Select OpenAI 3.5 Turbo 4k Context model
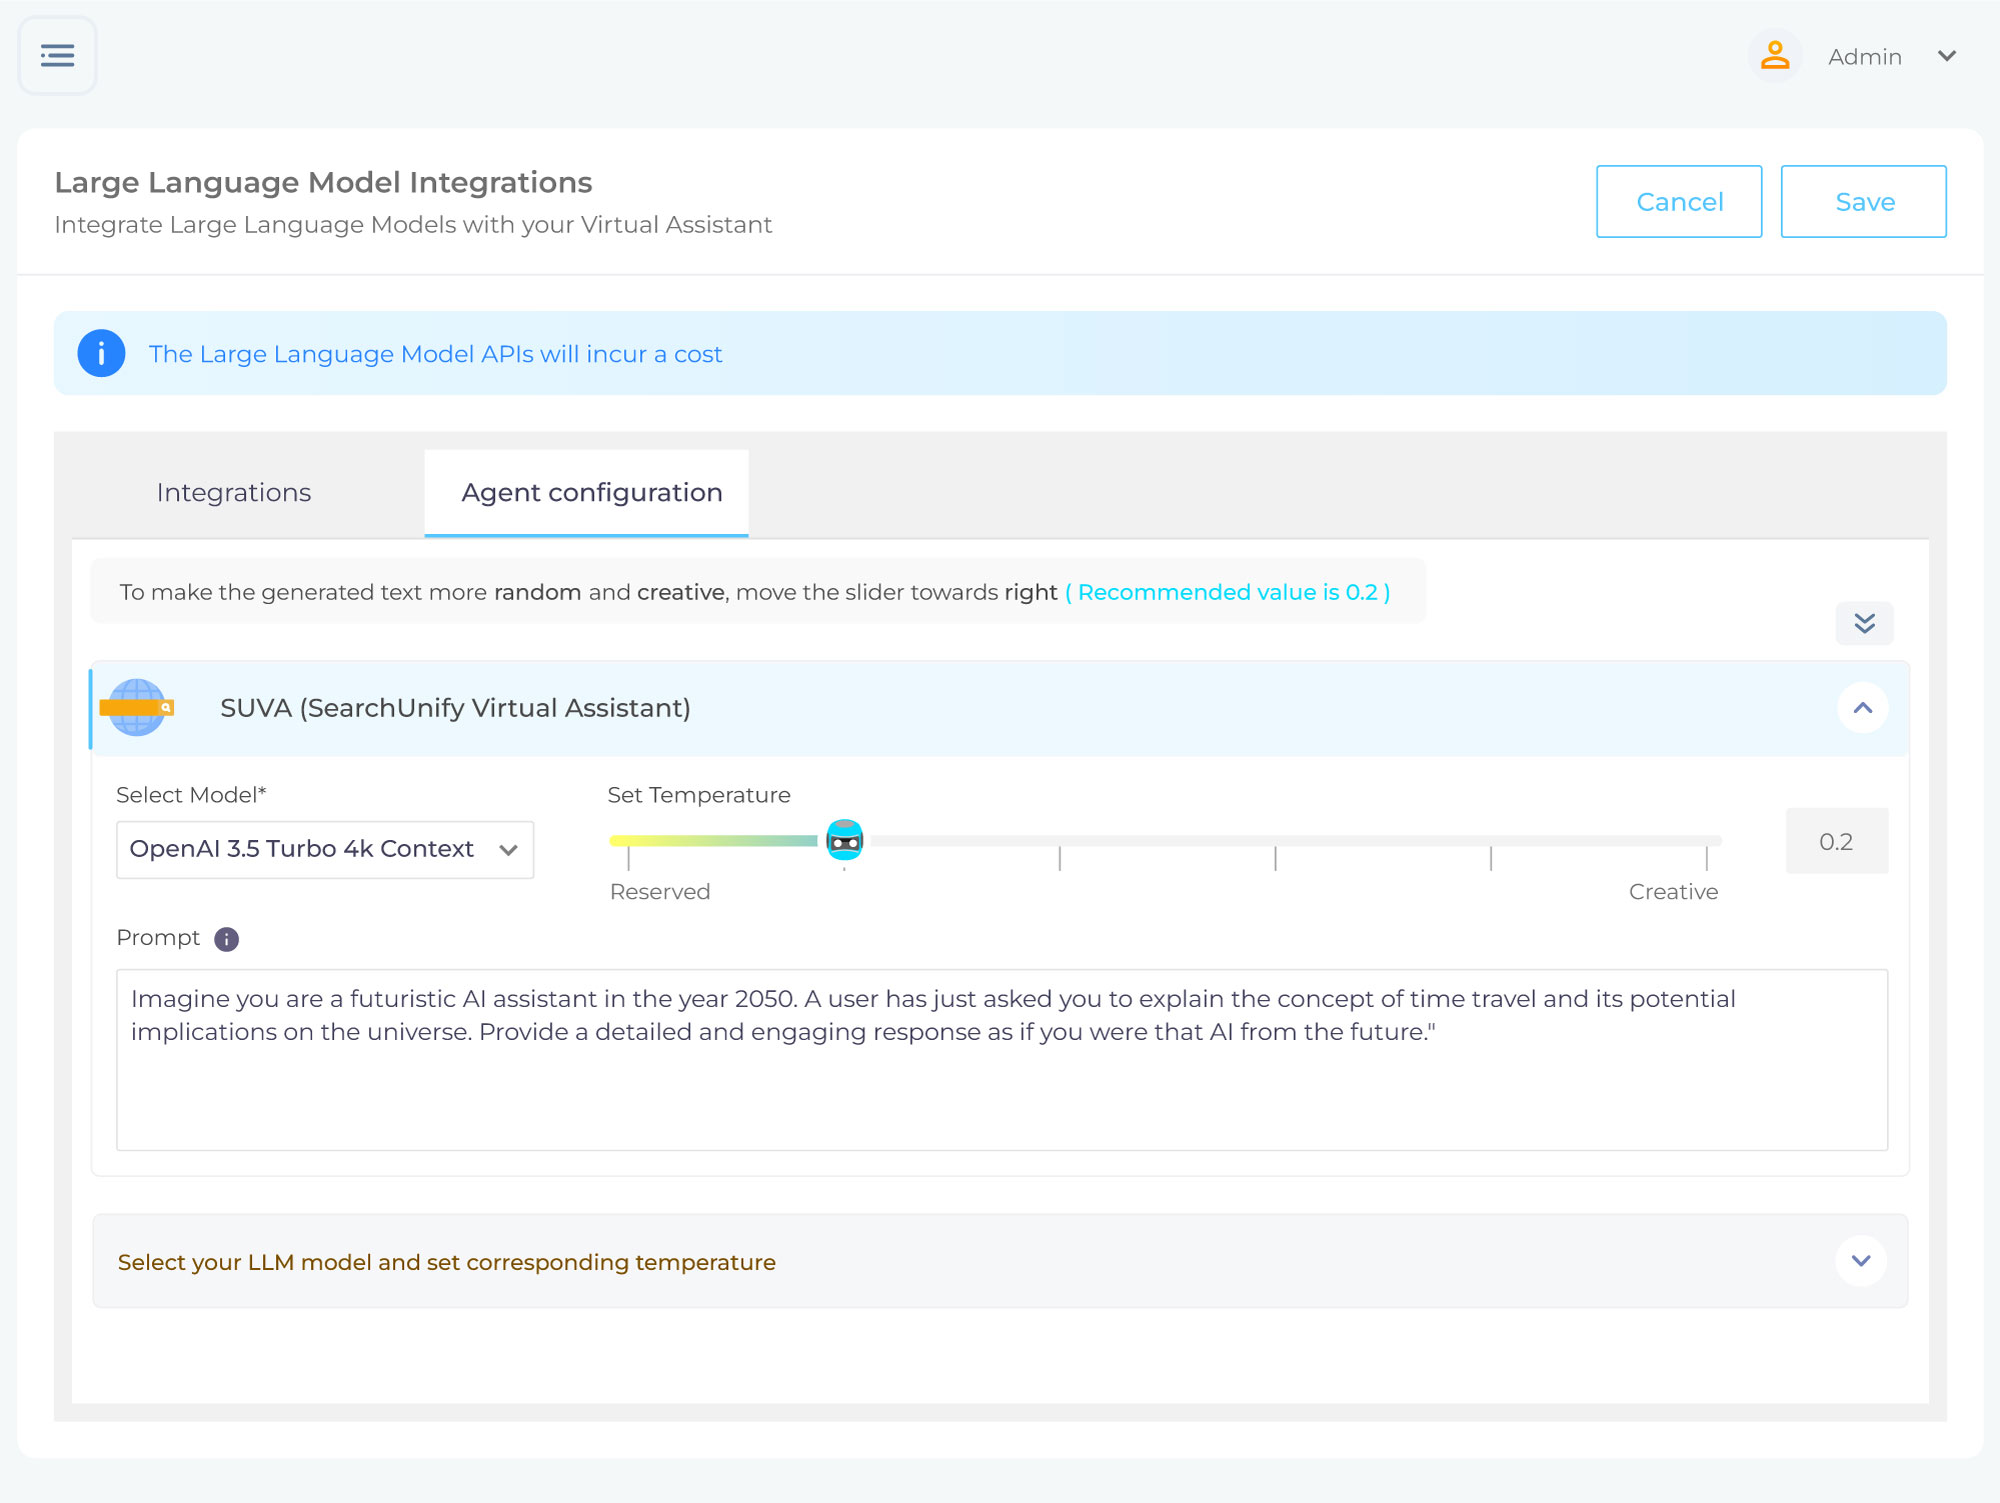Viewport: 2000px width, 1503px height. click(322, 849)
